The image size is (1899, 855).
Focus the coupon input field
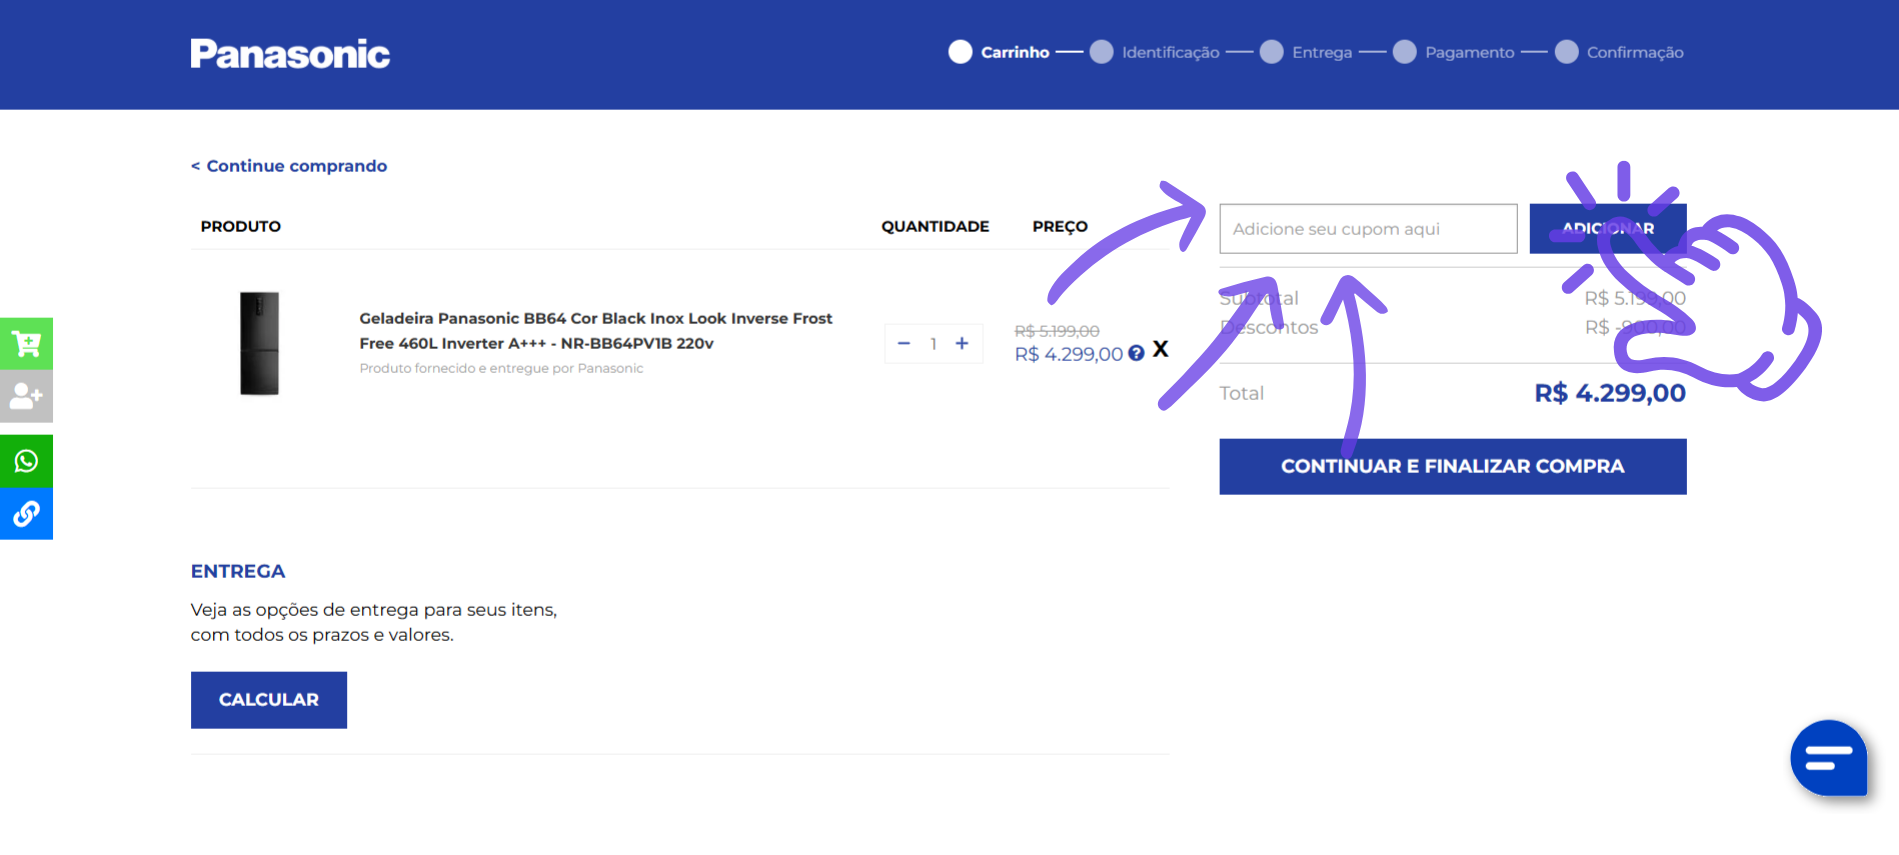click(x=1368, y=229)
